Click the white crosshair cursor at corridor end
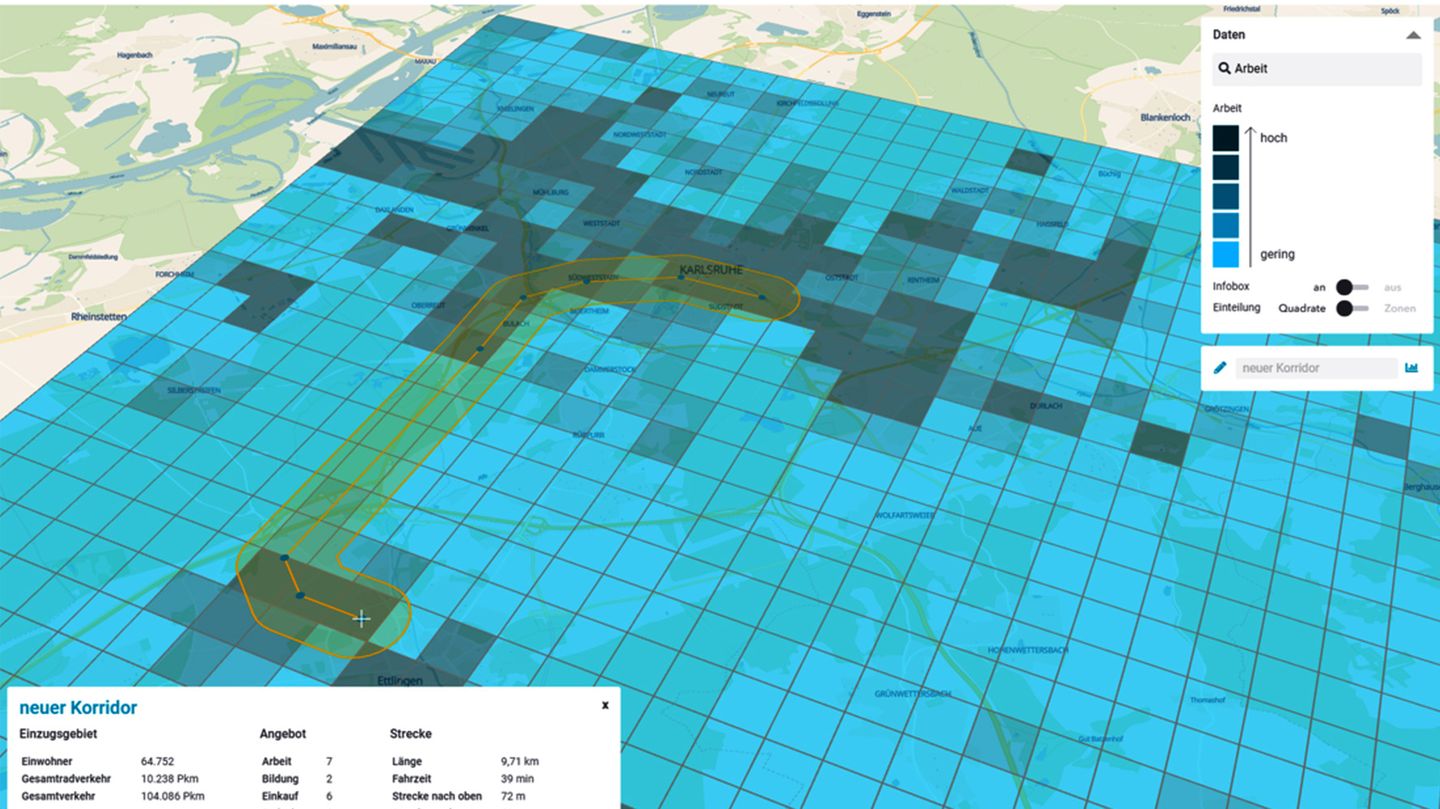Image resolution: width=1440 pixels, height=809 pixels. pos(361,619)
